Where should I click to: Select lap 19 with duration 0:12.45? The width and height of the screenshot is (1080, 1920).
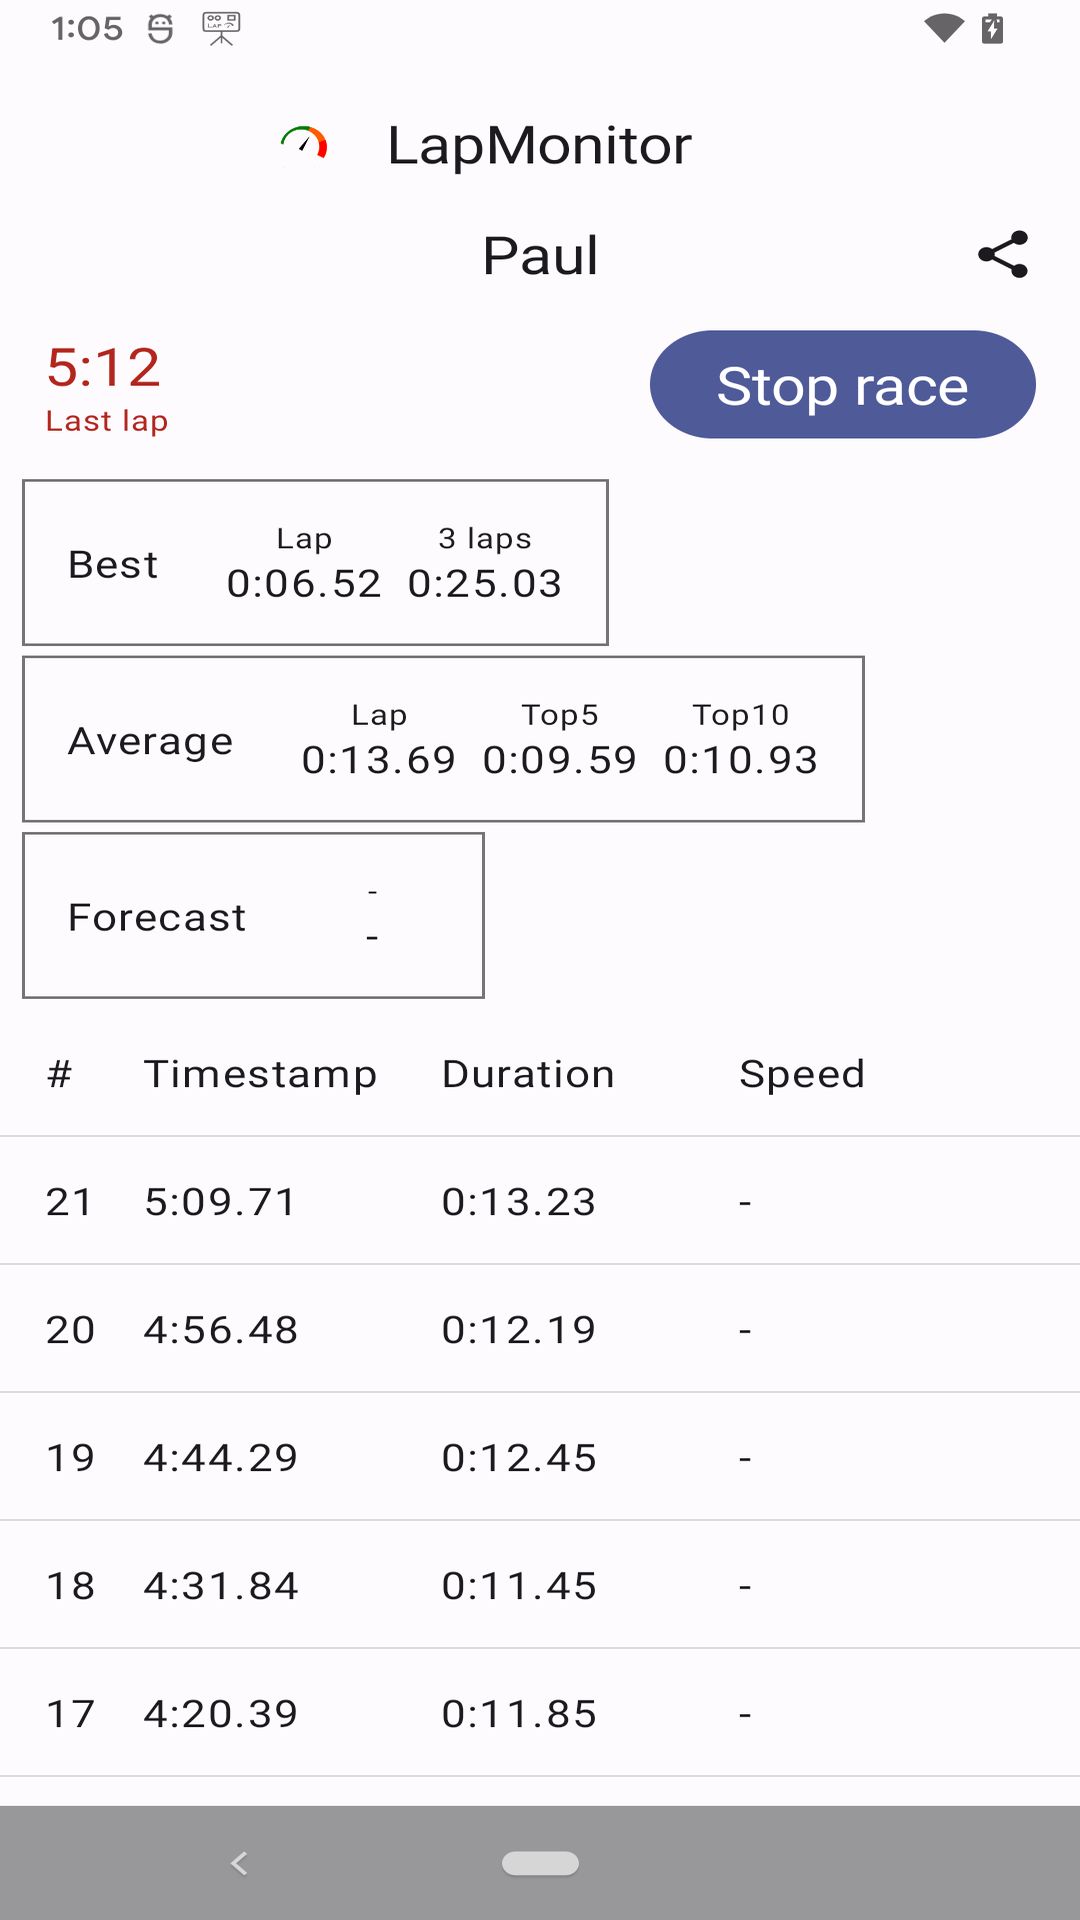pos(540,1457)
